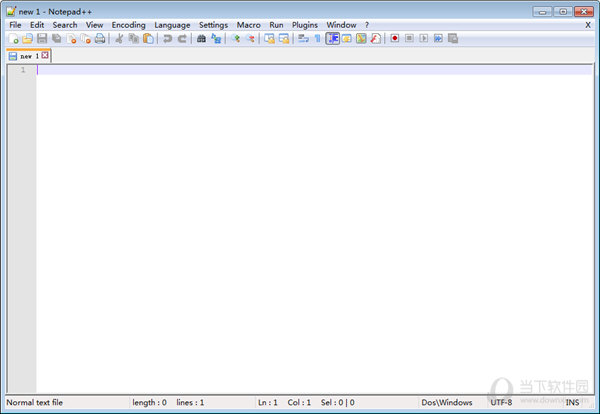Click the New file toolbar icon
Image resolution: width=600 pixels, height=414 pixels.
click(14, 39)
